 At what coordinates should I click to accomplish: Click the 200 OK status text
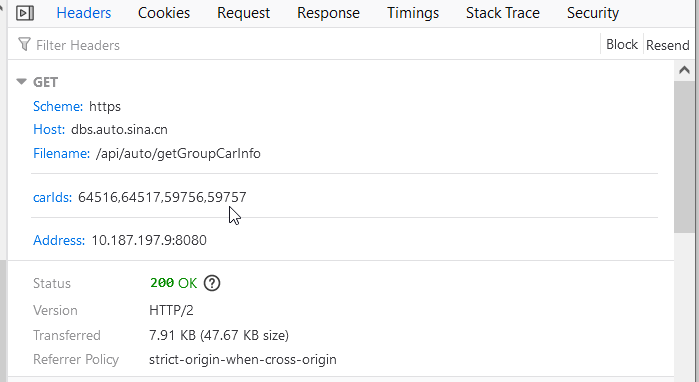pos(173,283)
